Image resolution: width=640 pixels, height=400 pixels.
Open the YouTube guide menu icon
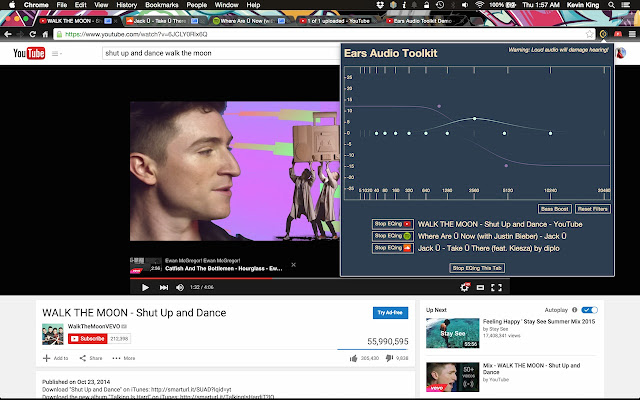tap(55, 53)
